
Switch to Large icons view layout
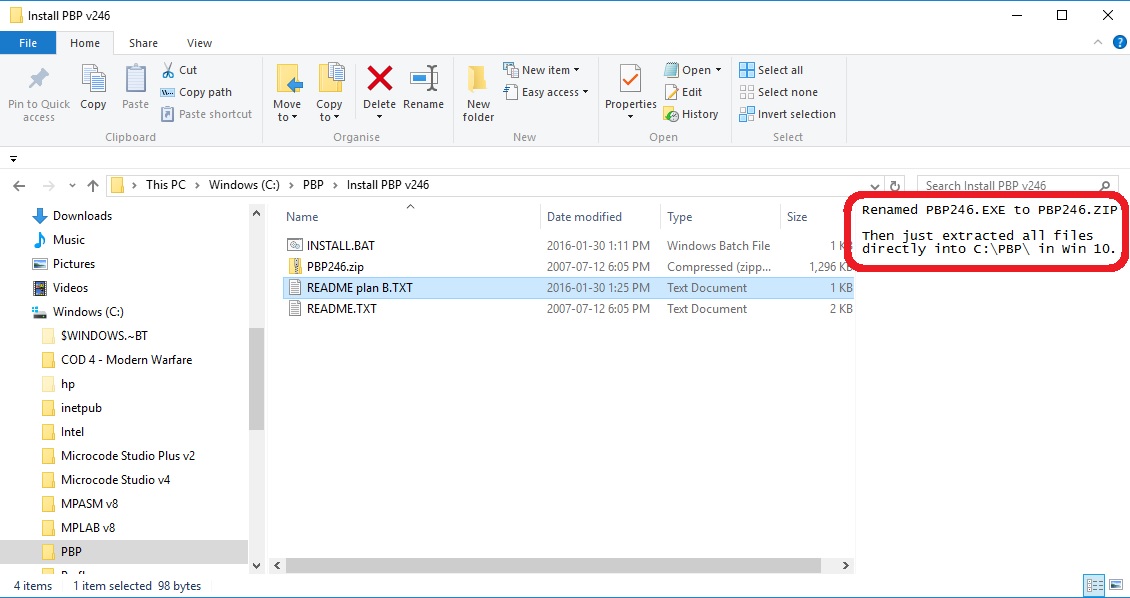pos(1114,585)
